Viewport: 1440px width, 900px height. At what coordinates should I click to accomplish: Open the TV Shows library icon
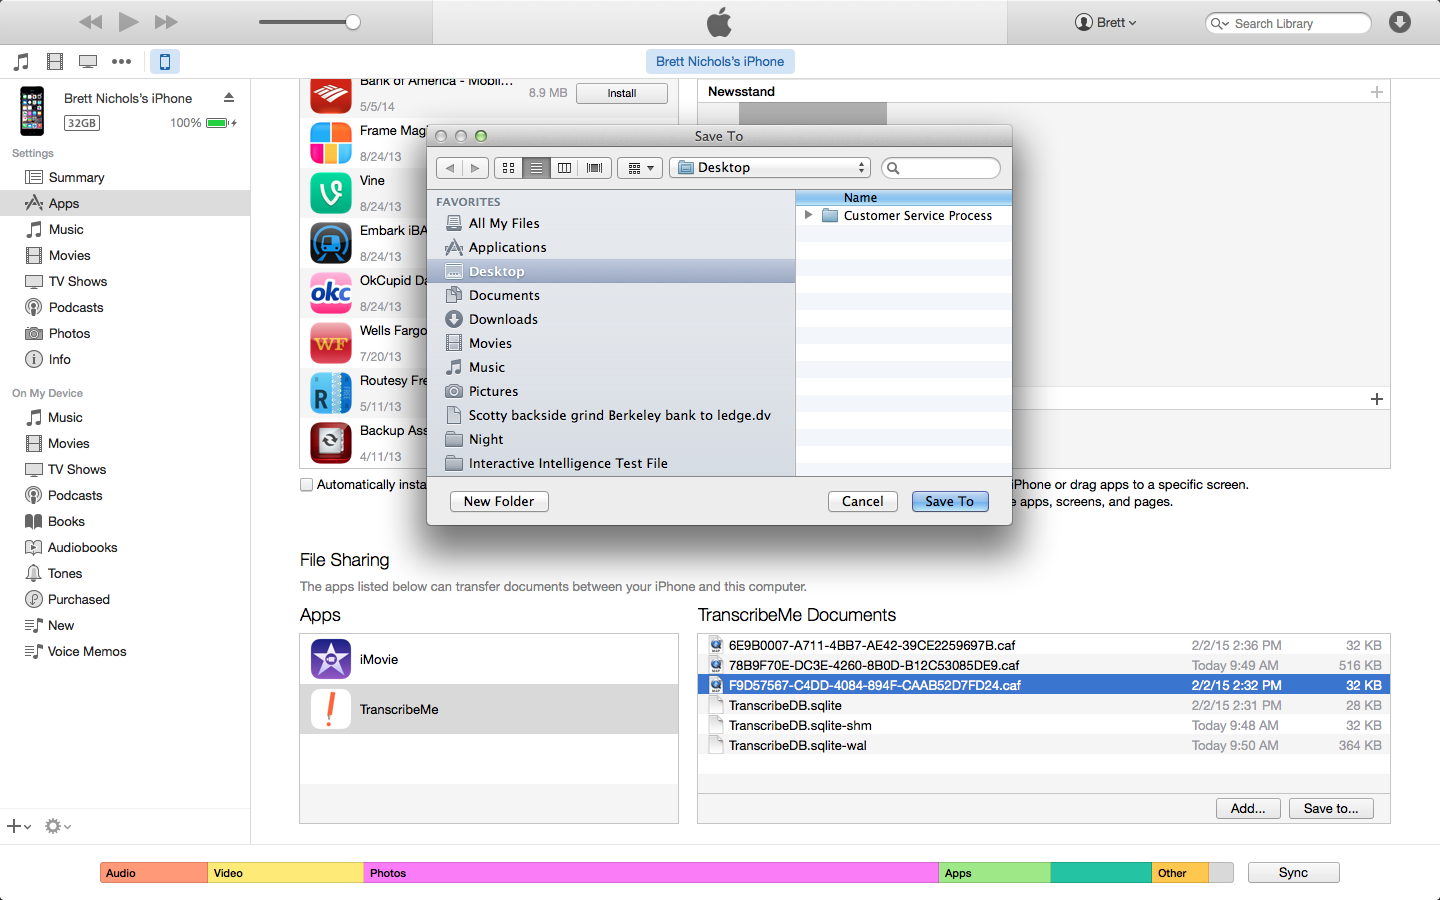[x=88, y=62]
